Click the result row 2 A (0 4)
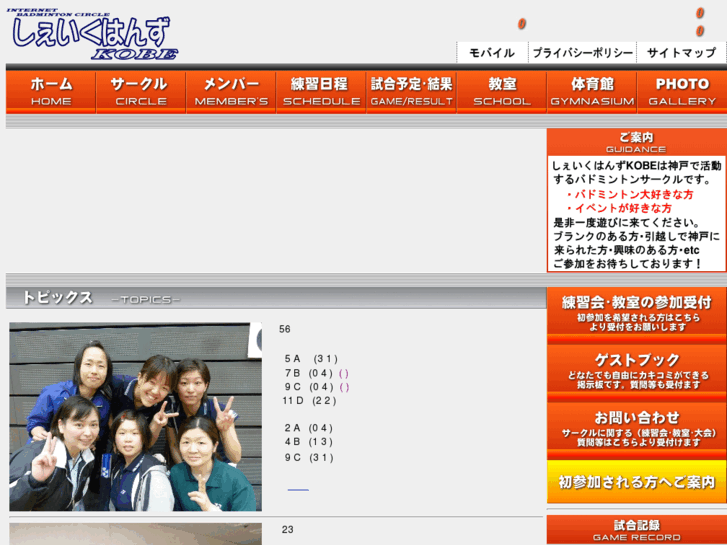The width and height of the screenshot is (727, 545). click(309, 428)
